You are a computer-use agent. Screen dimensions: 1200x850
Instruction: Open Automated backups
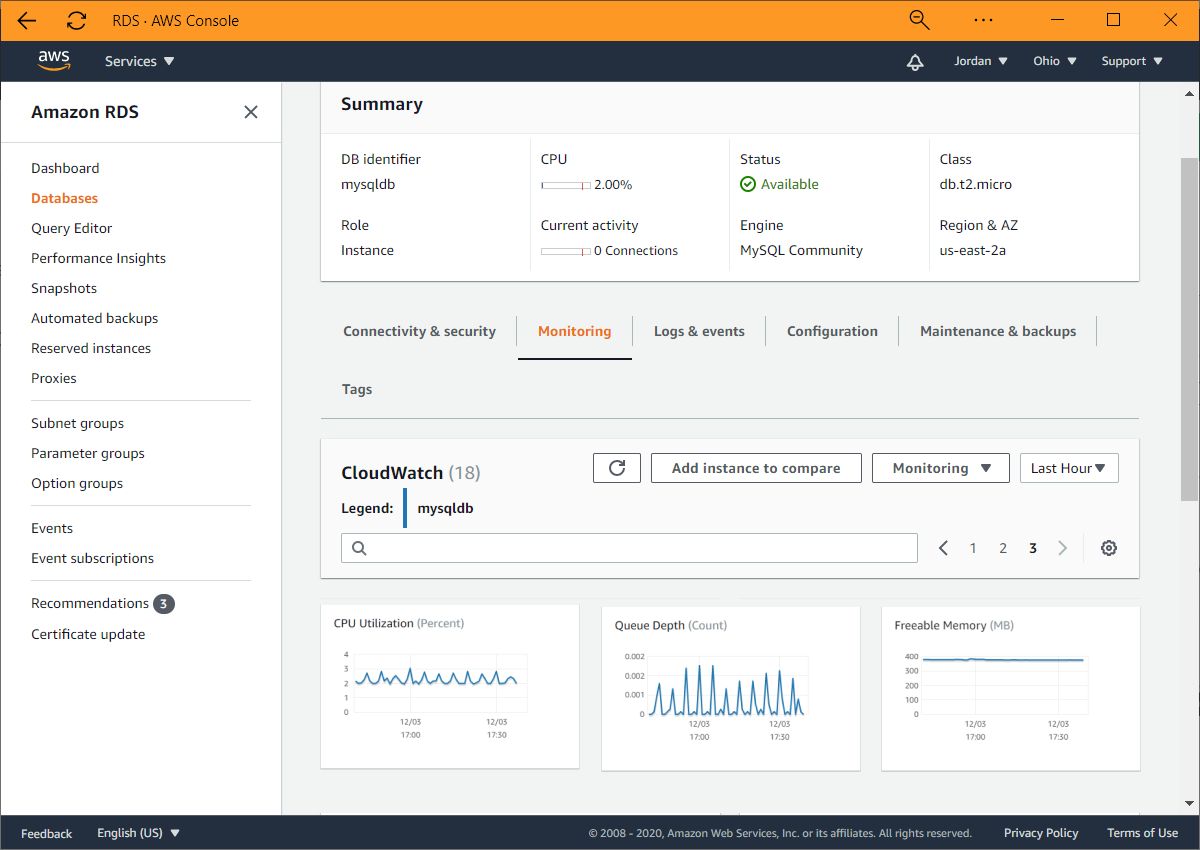point(94,318)
